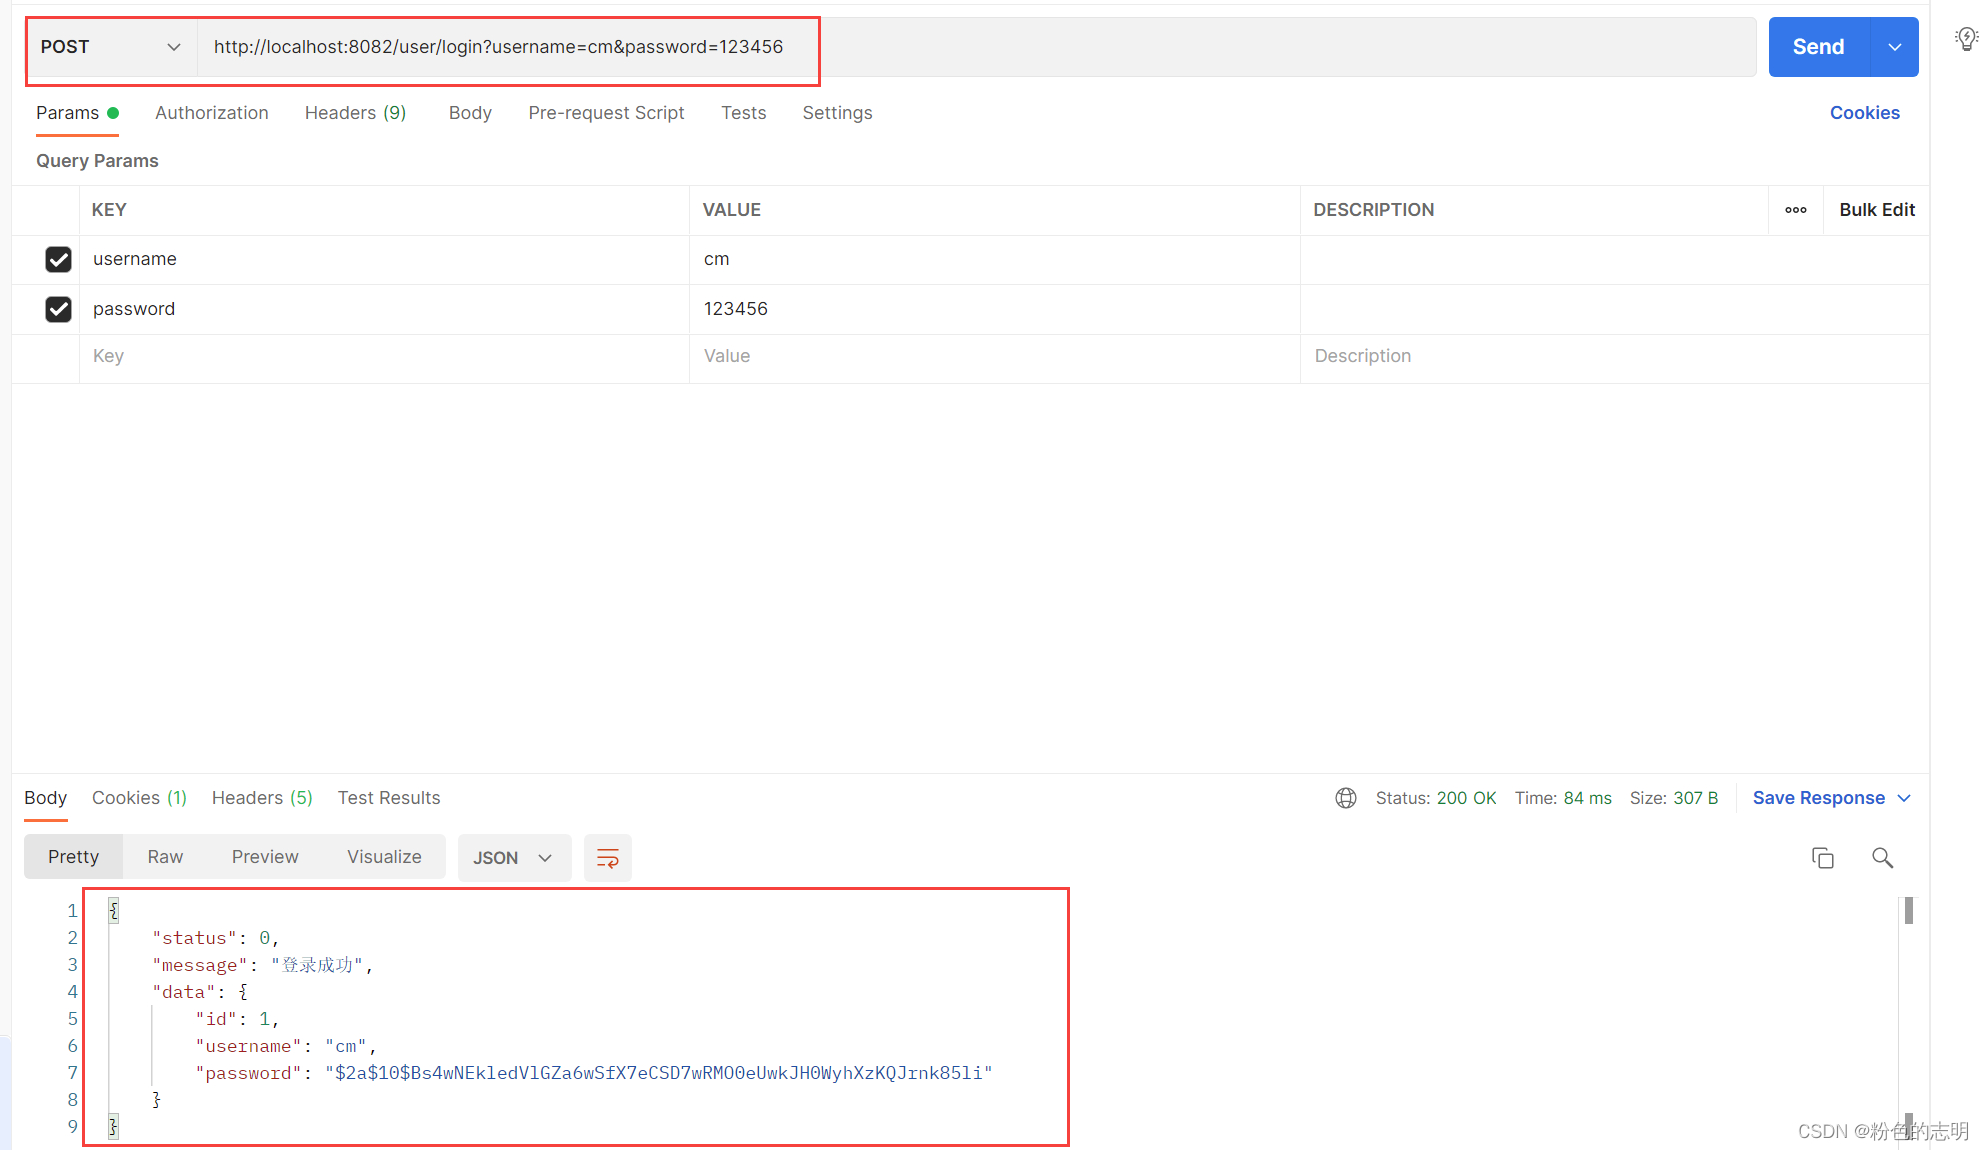
Task: Open the Settings tab
Action: 837,113
